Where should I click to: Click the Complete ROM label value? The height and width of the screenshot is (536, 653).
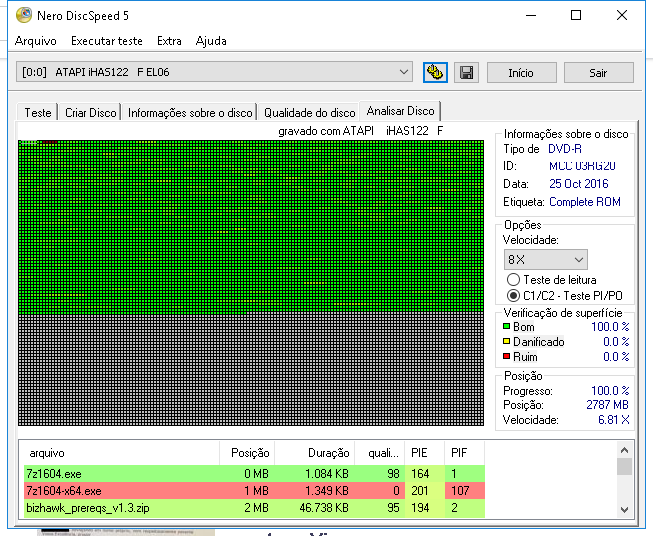[x=585, y=202]
